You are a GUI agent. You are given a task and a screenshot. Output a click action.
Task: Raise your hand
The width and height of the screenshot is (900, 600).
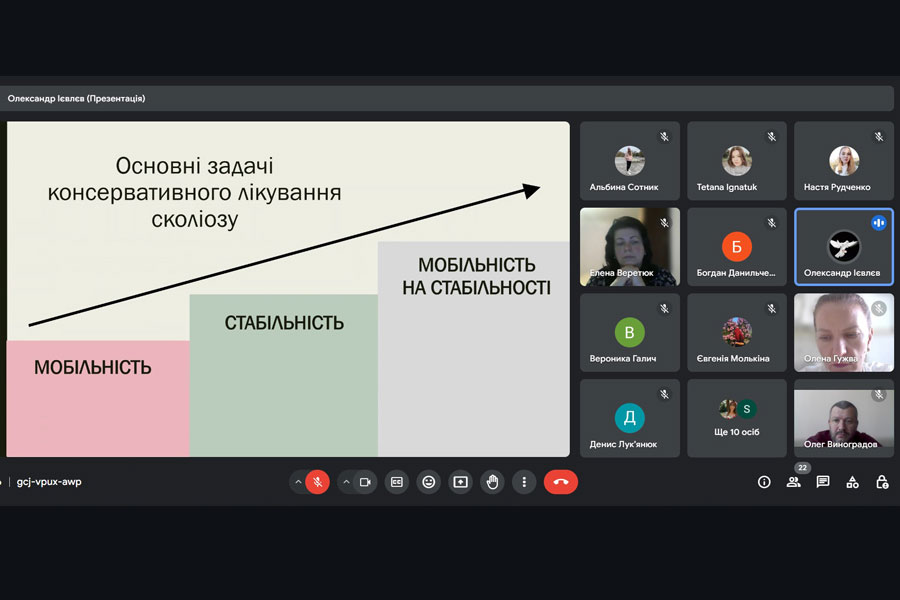click(x=492, y=482)
